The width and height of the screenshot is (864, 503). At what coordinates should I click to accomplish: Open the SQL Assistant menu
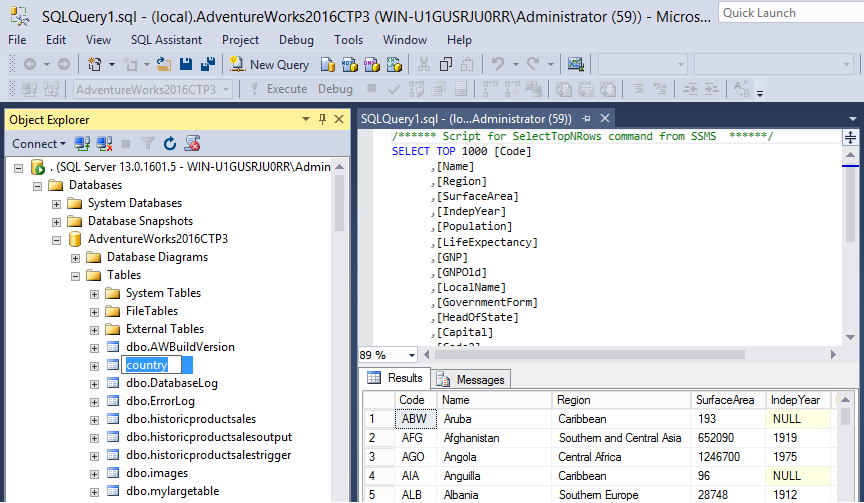tap(166, 40)
